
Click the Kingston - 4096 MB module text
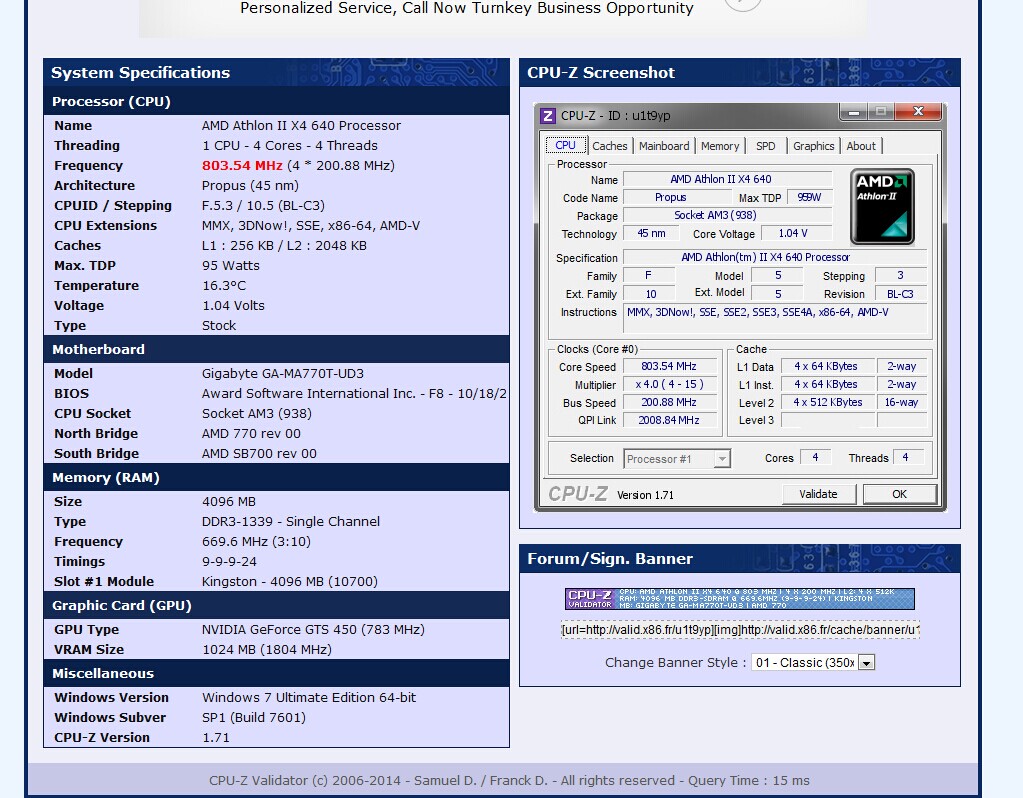click(x=290, y=581)
